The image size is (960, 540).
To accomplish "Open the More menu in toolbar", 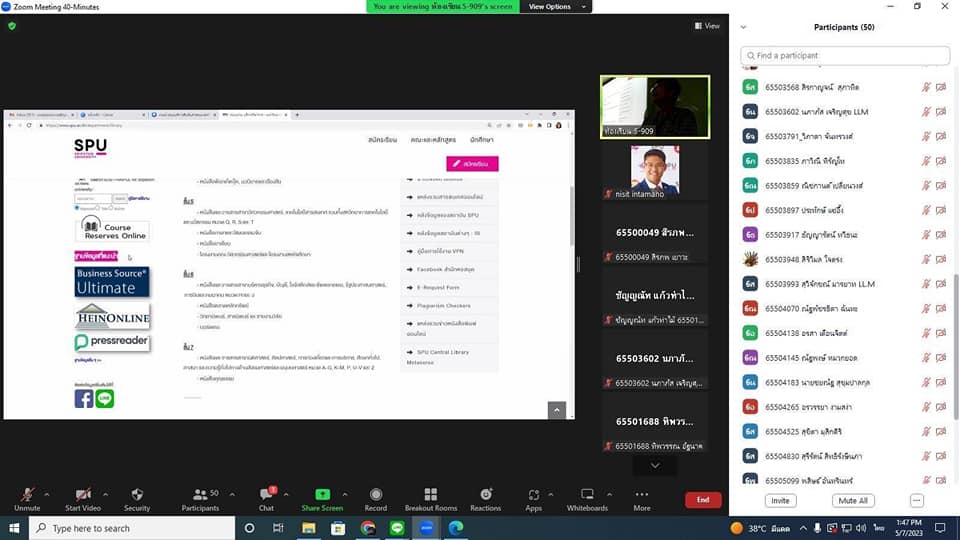I will 641,495.
